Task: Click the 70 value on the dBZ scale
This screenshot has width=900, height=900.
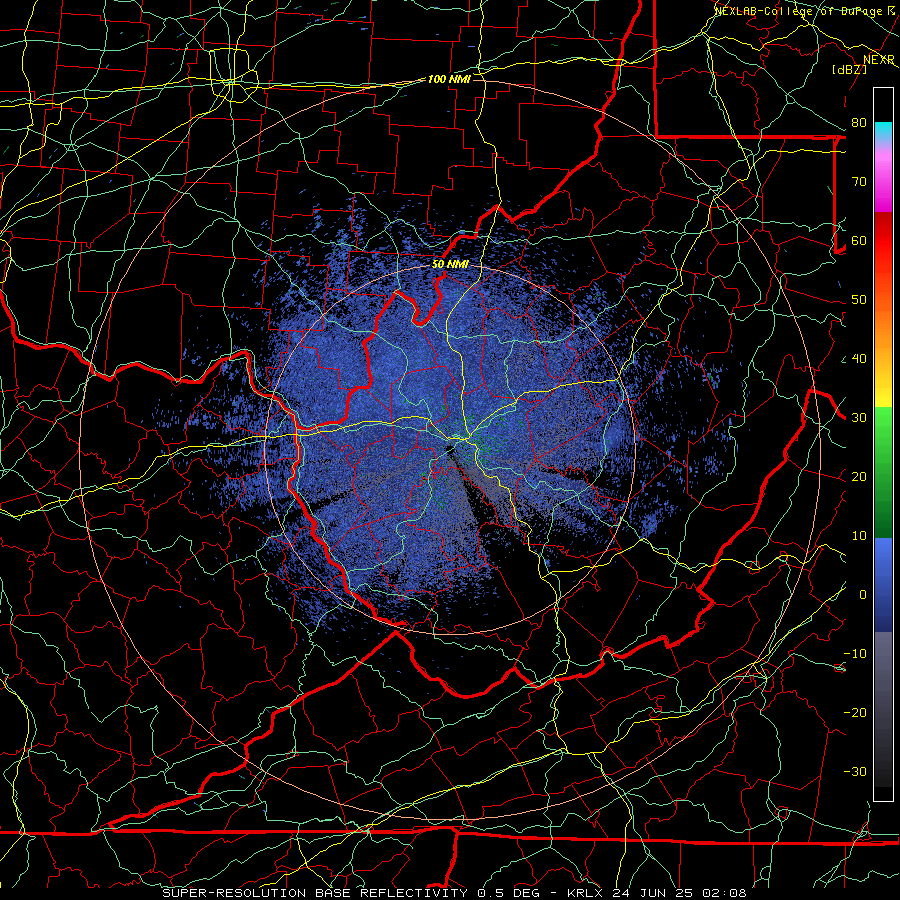Action: [859, 182]
